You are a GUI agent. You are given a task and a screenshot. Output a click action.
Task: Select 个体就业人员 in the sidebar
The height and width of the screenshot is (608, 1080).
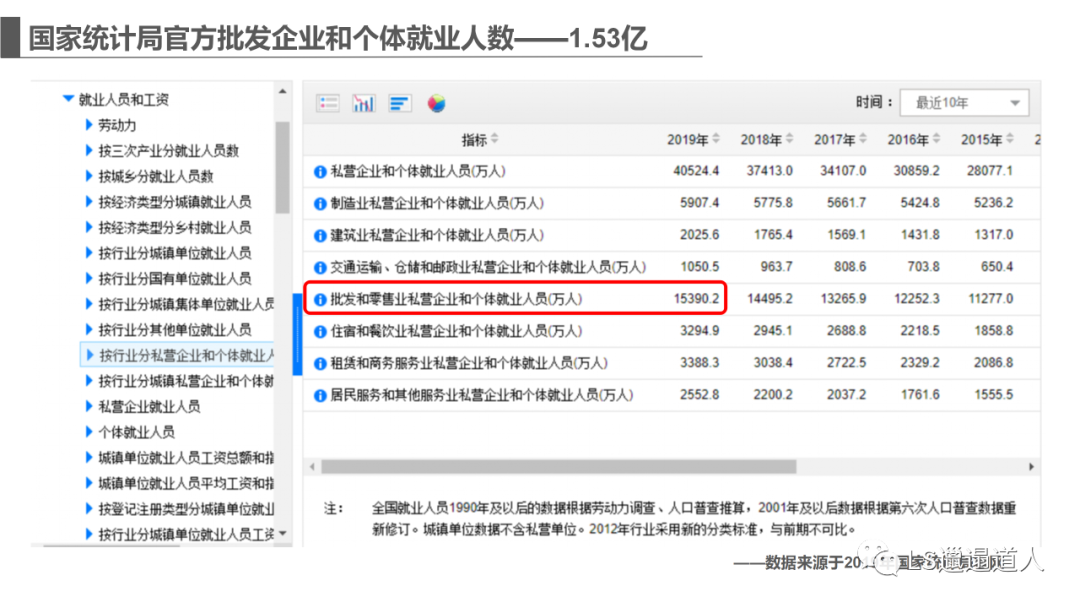(136, 431)
